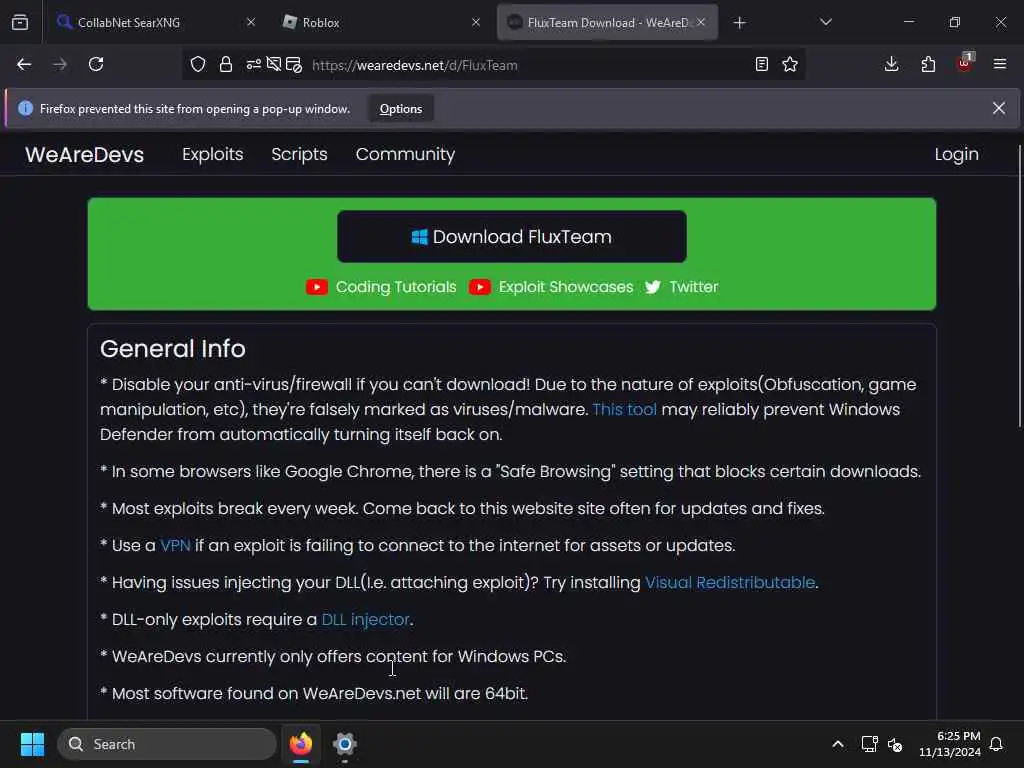Open the Settings gear taskbar icon
The image size is (1024, 768).
click(x=345, y=744)
